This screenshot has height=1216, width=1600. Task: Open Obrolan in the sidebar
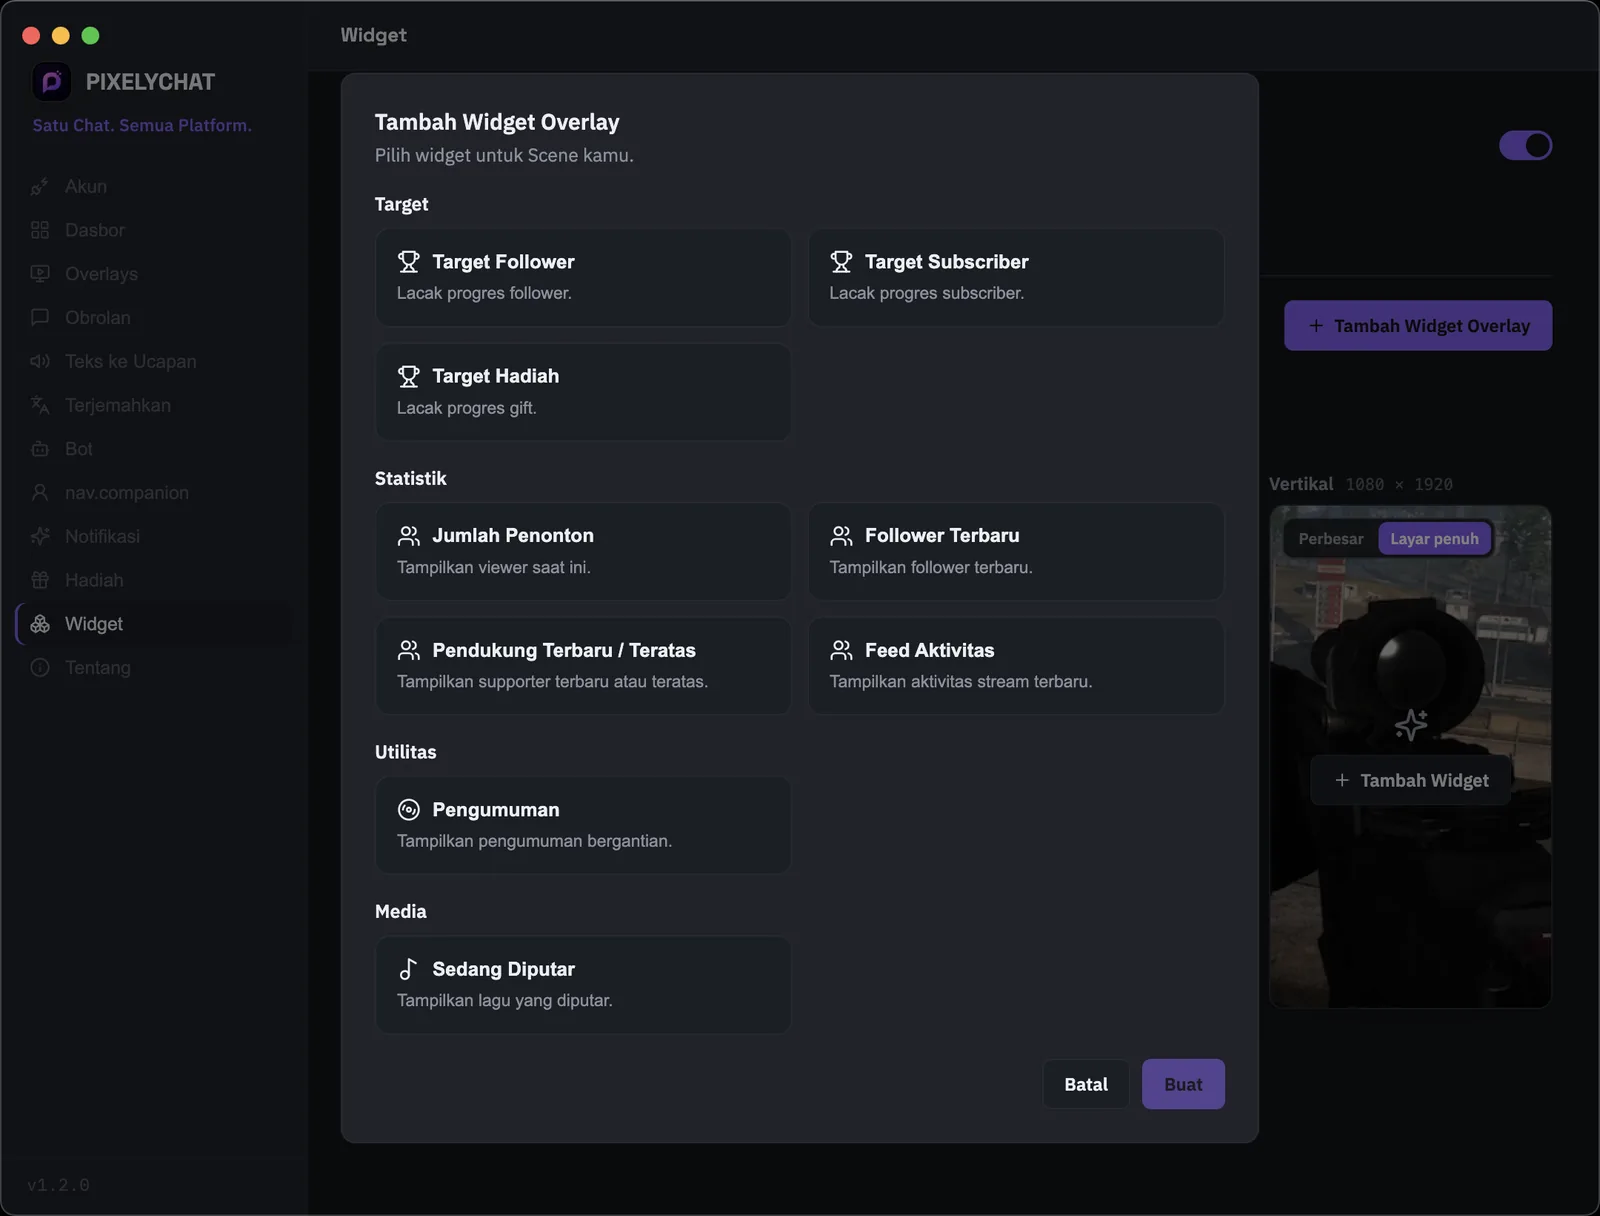click(155, 317)
